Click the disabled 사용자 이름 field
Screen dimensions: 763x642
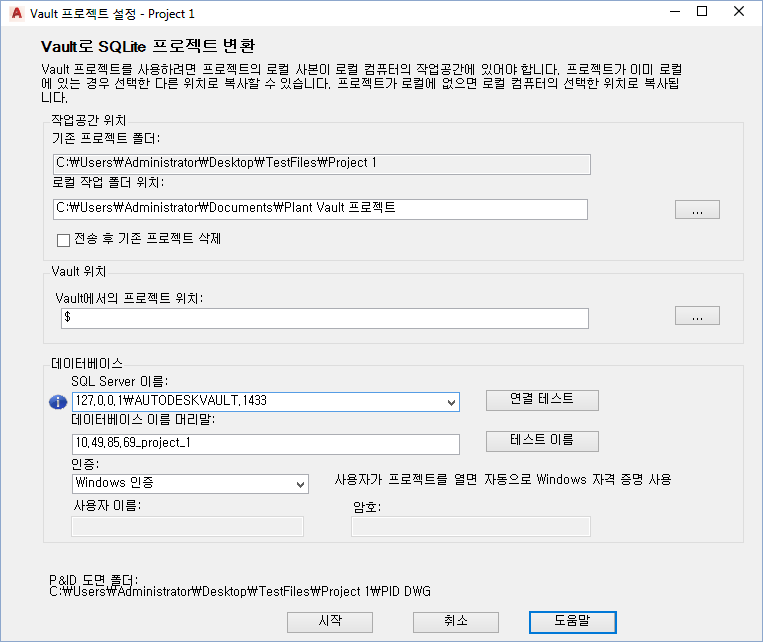click(187, 527)
